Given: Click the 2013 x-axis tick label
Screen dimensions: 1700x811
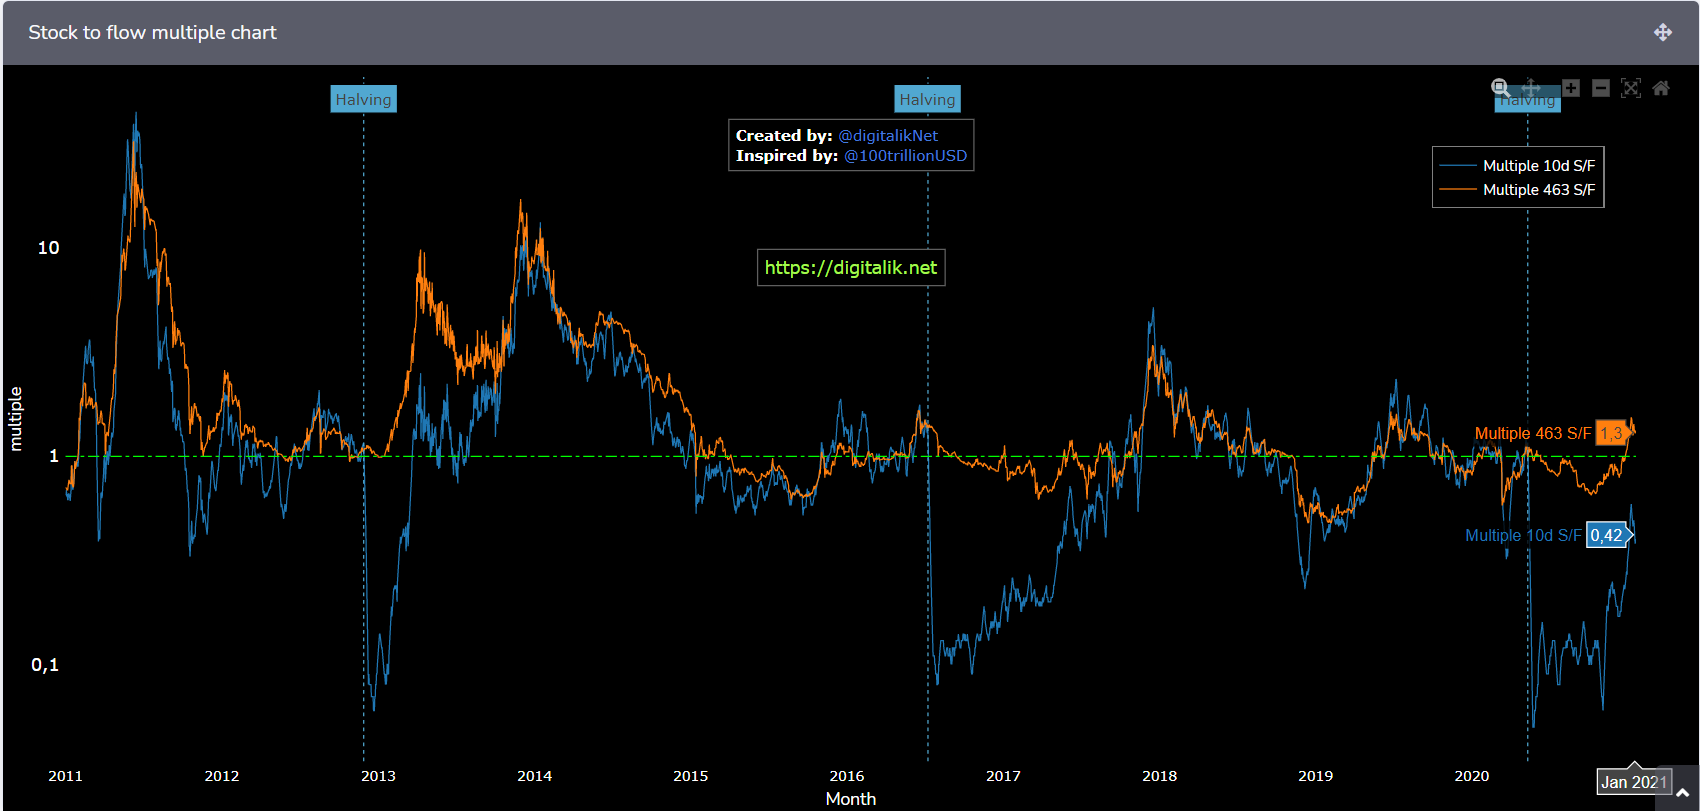Looking at the screenshot, I should tap(378, 776).
